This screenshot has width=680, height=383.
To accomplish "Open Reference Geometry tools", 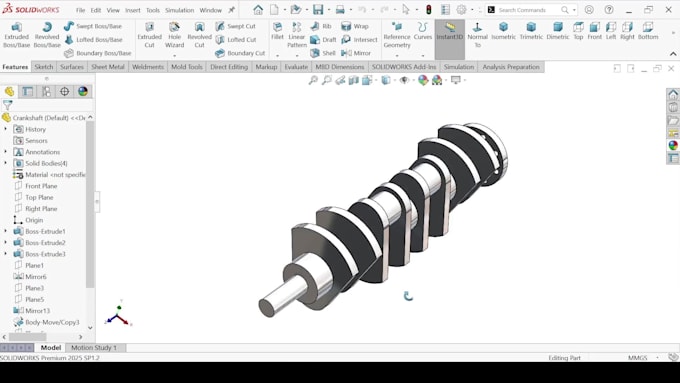I will click(397, 35).
